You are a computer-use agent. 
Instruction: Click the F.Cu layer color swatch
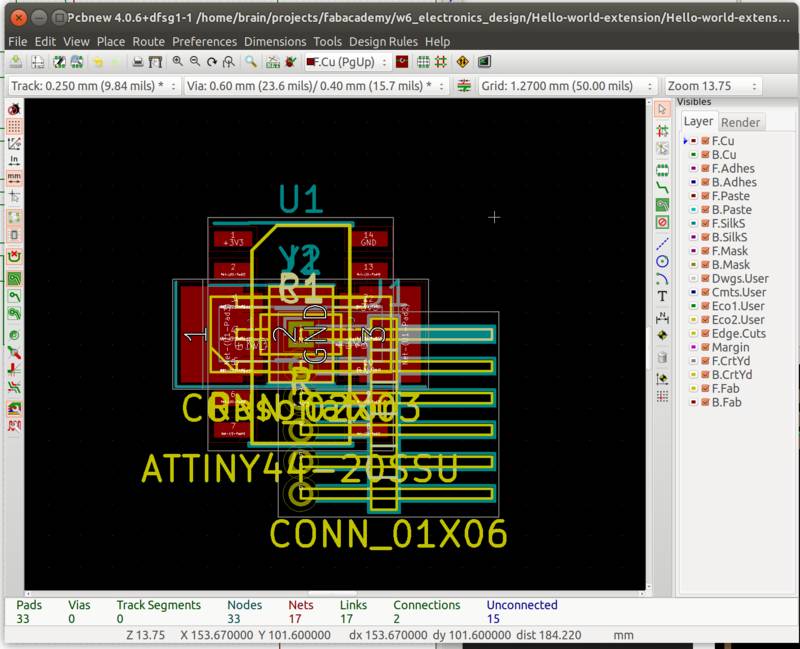pyautogui.click(x=694, y=140)
